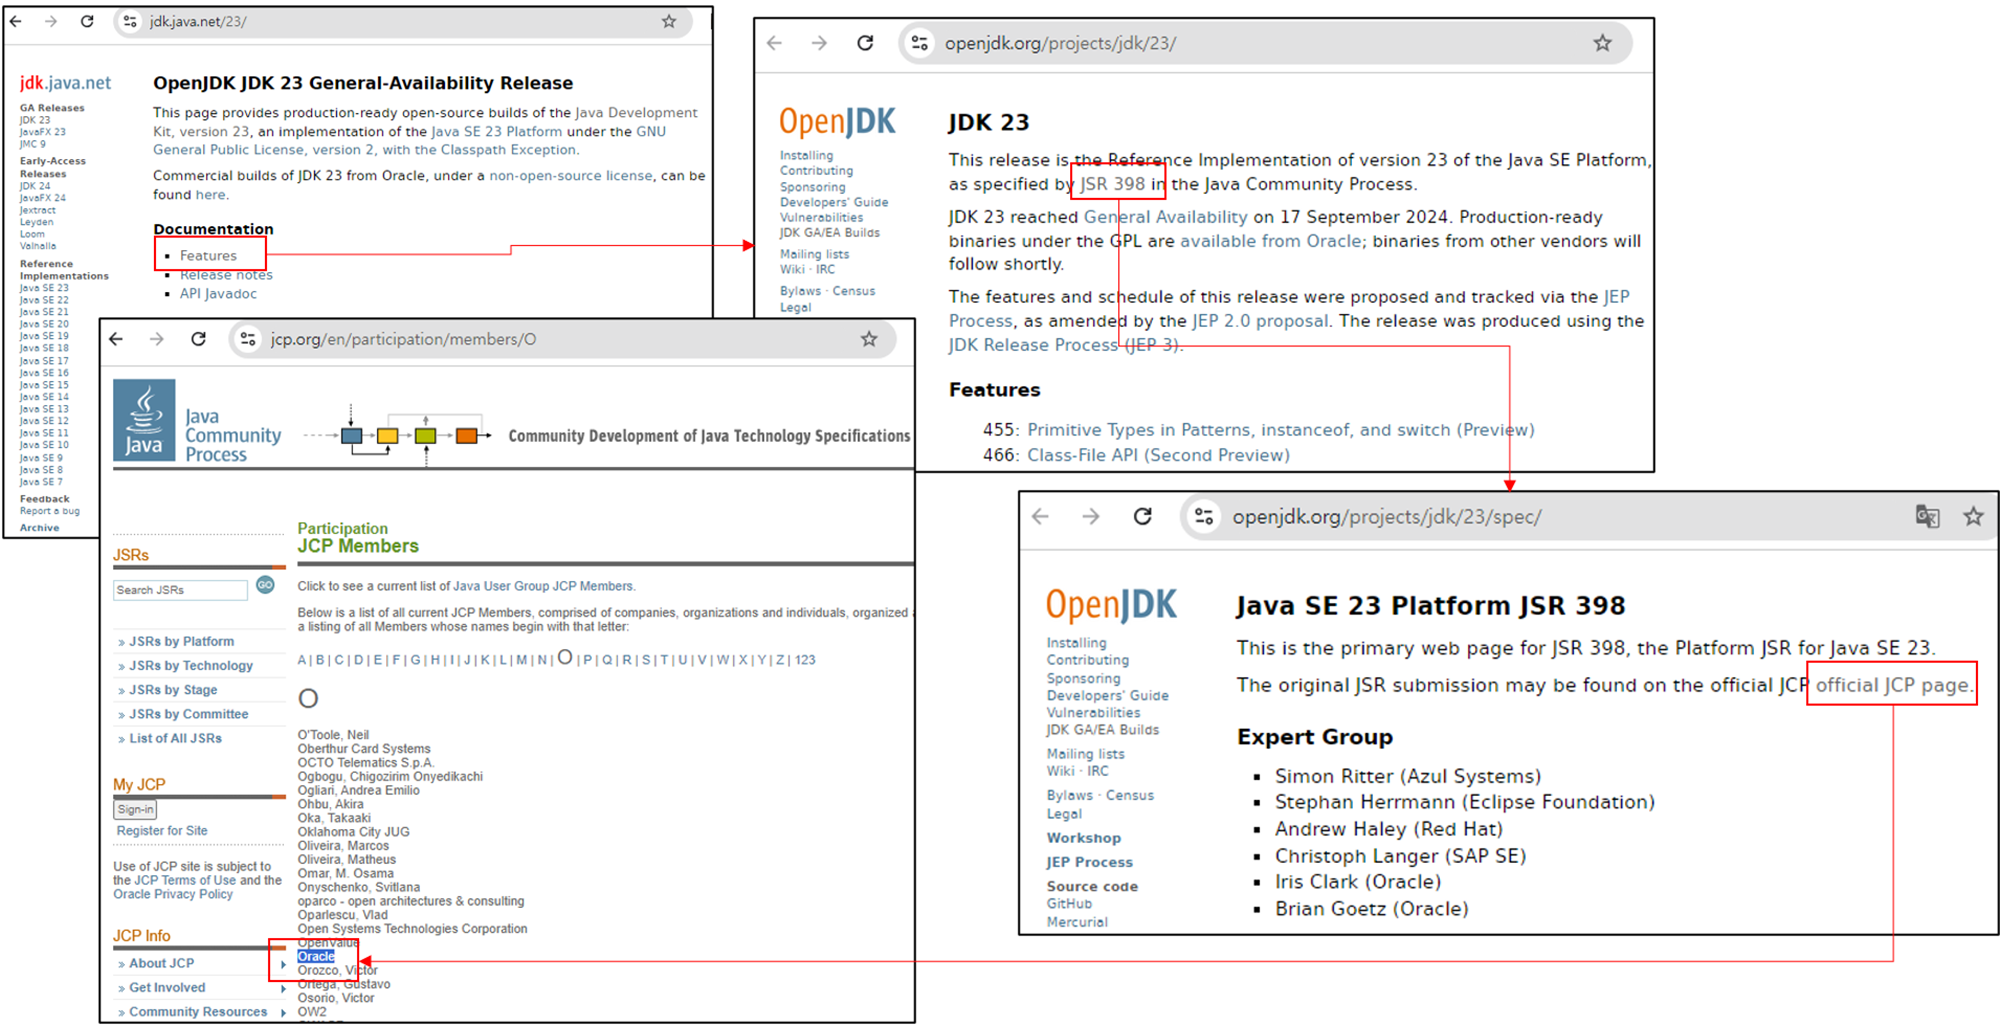Open GitHub link under Source code

click(1069, 903)
